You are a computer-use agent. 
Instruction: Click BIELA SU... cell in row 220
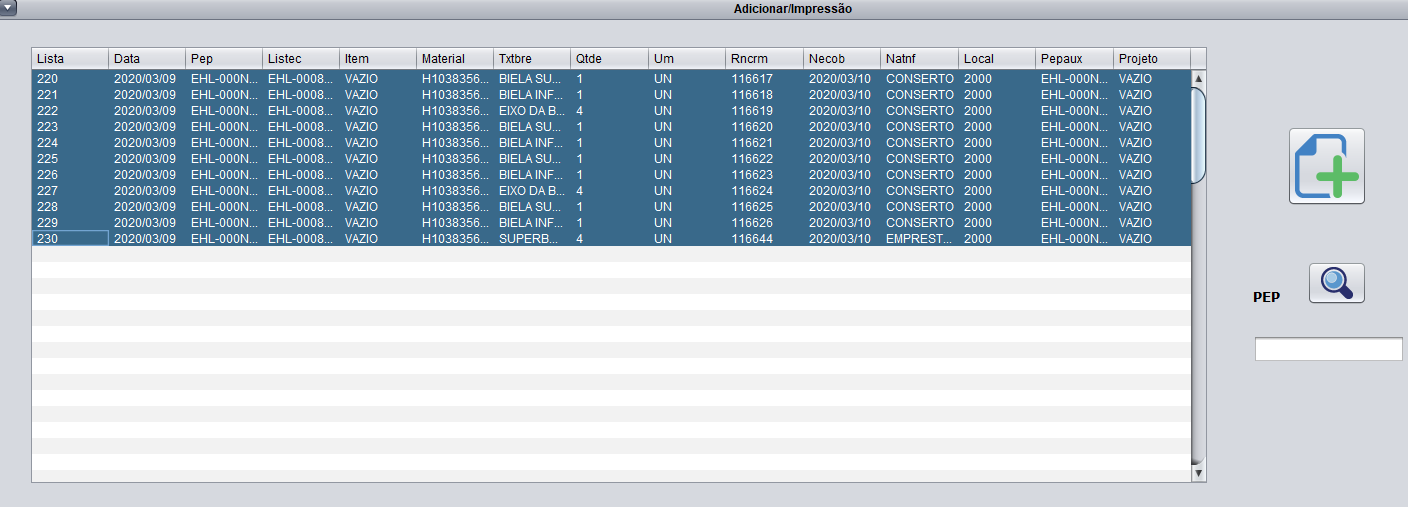[532, 78]
